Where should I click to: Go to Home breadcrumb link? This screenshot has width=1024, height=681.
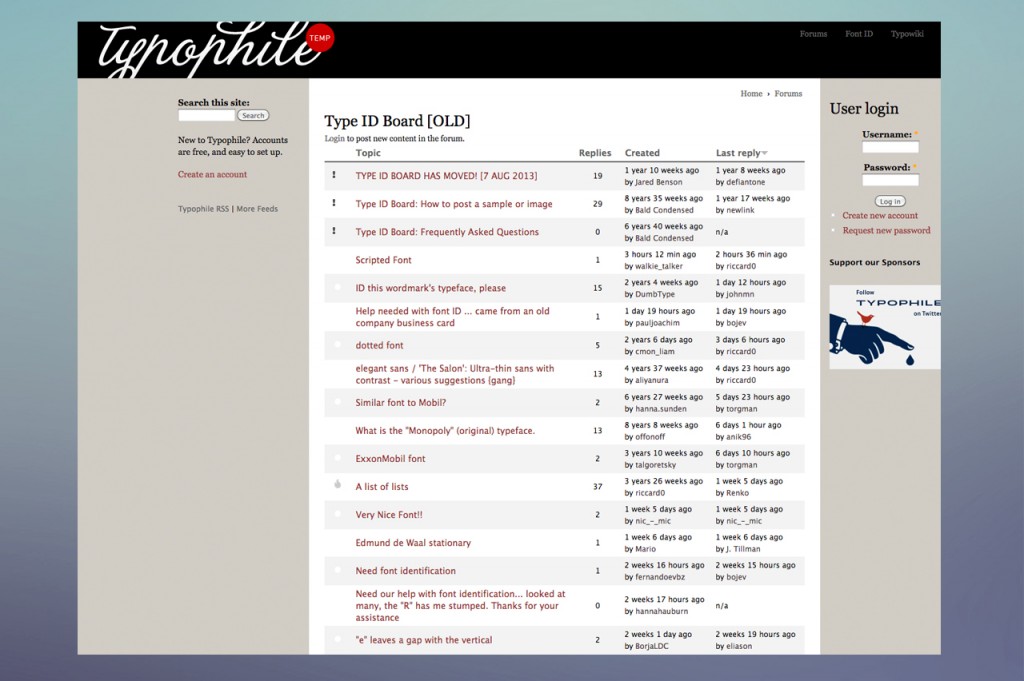click(751, 94)
